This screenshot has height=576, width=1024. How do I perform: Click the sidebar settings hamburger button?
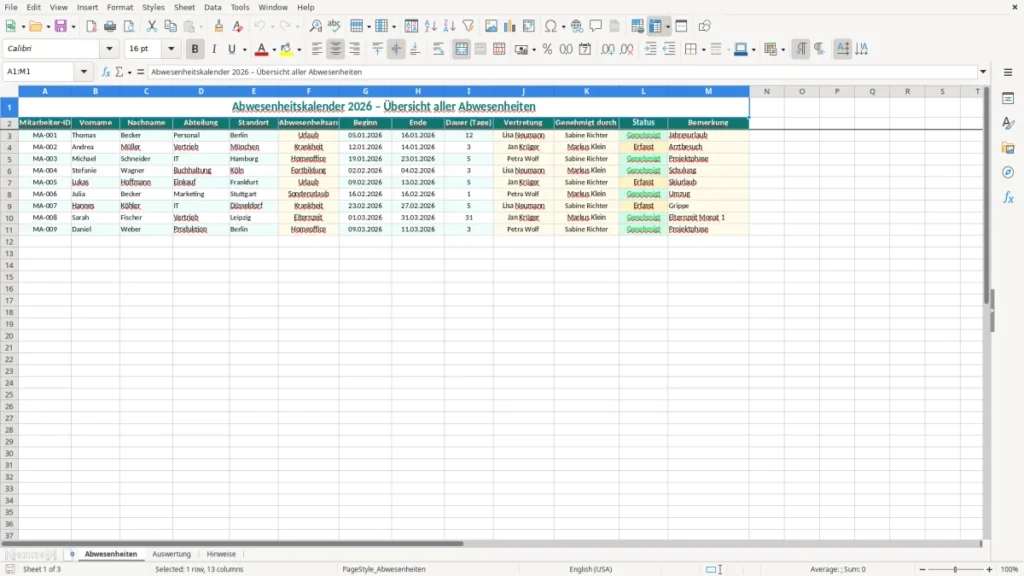point(1008,72)
